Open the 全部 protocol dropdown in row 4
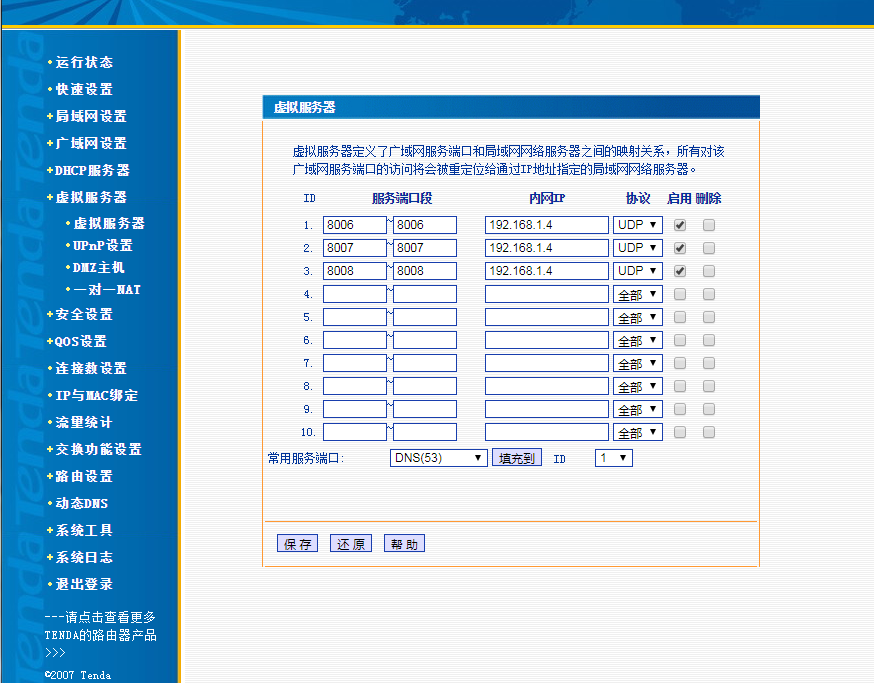This screenshot has width=874, height=683. pyautogui.click(x=638, y=294)
